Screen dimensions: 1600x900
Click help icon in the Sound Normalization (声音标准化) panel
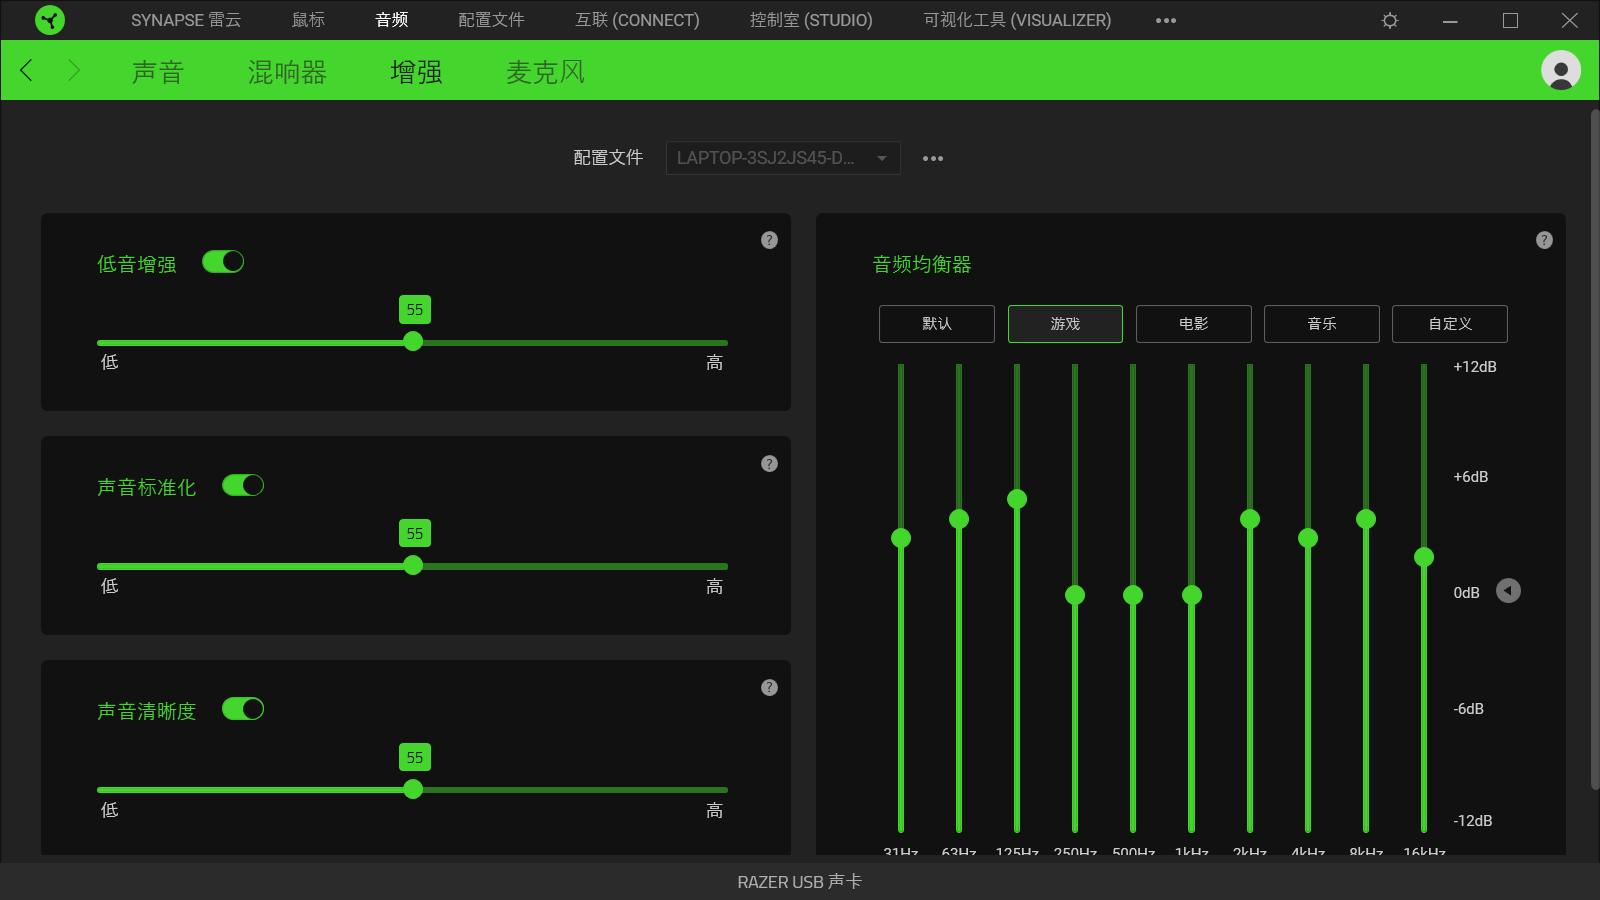(769, 464)
